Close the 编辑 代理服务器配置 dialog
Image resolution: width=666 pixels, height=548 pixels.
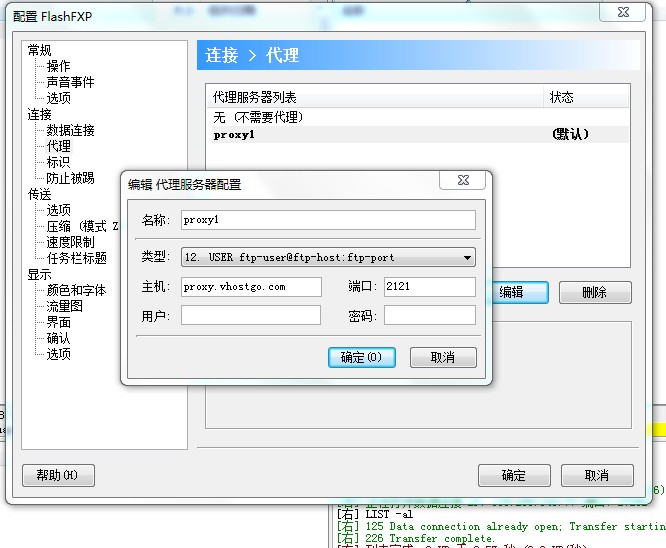(463, 181)
